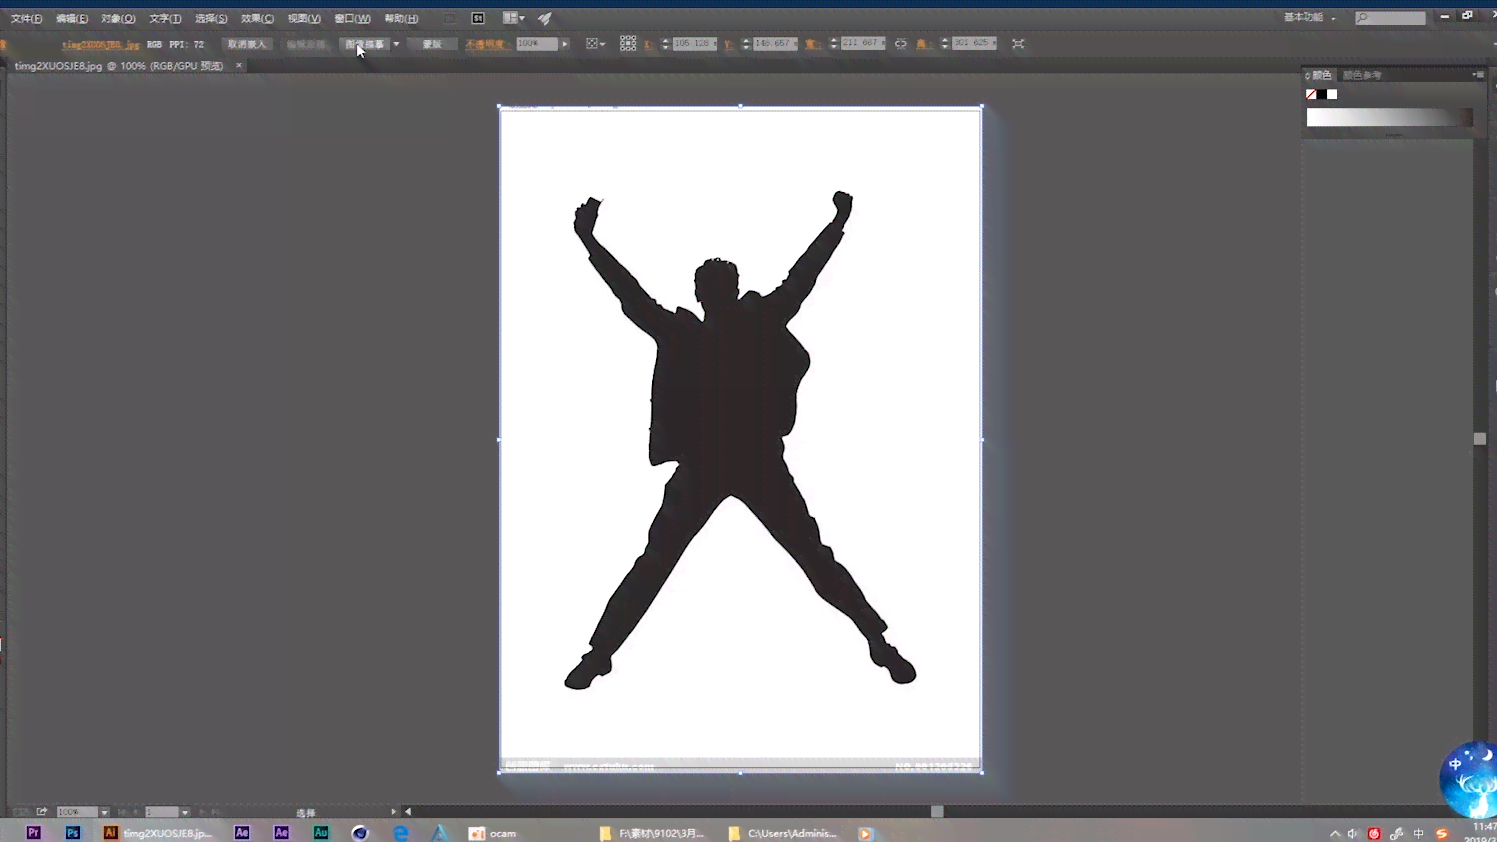Viewport: 1497px width, 842px height.
Task: Select the white swatch in color panel
Action: (1332, 94)
